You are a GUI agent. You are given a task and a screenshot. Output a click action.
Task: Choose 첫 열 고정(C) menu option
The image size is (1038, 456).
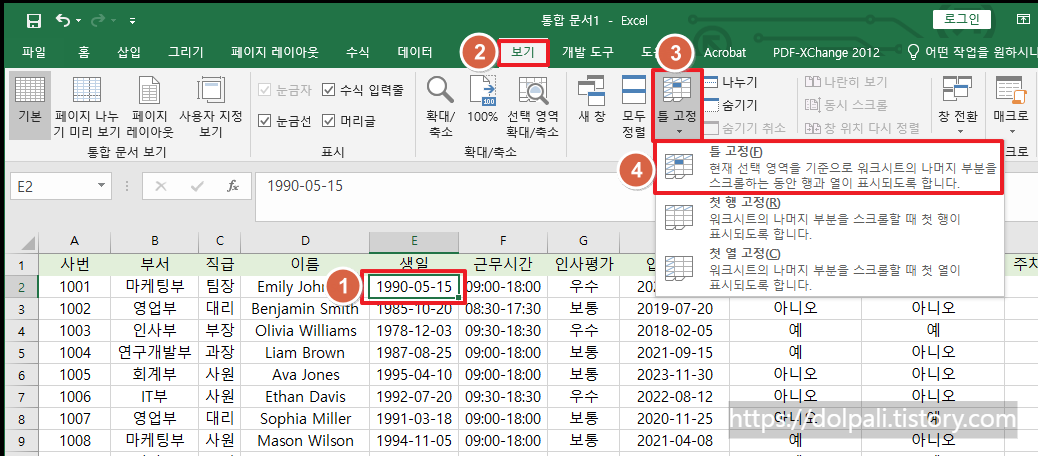pos(830,269)
